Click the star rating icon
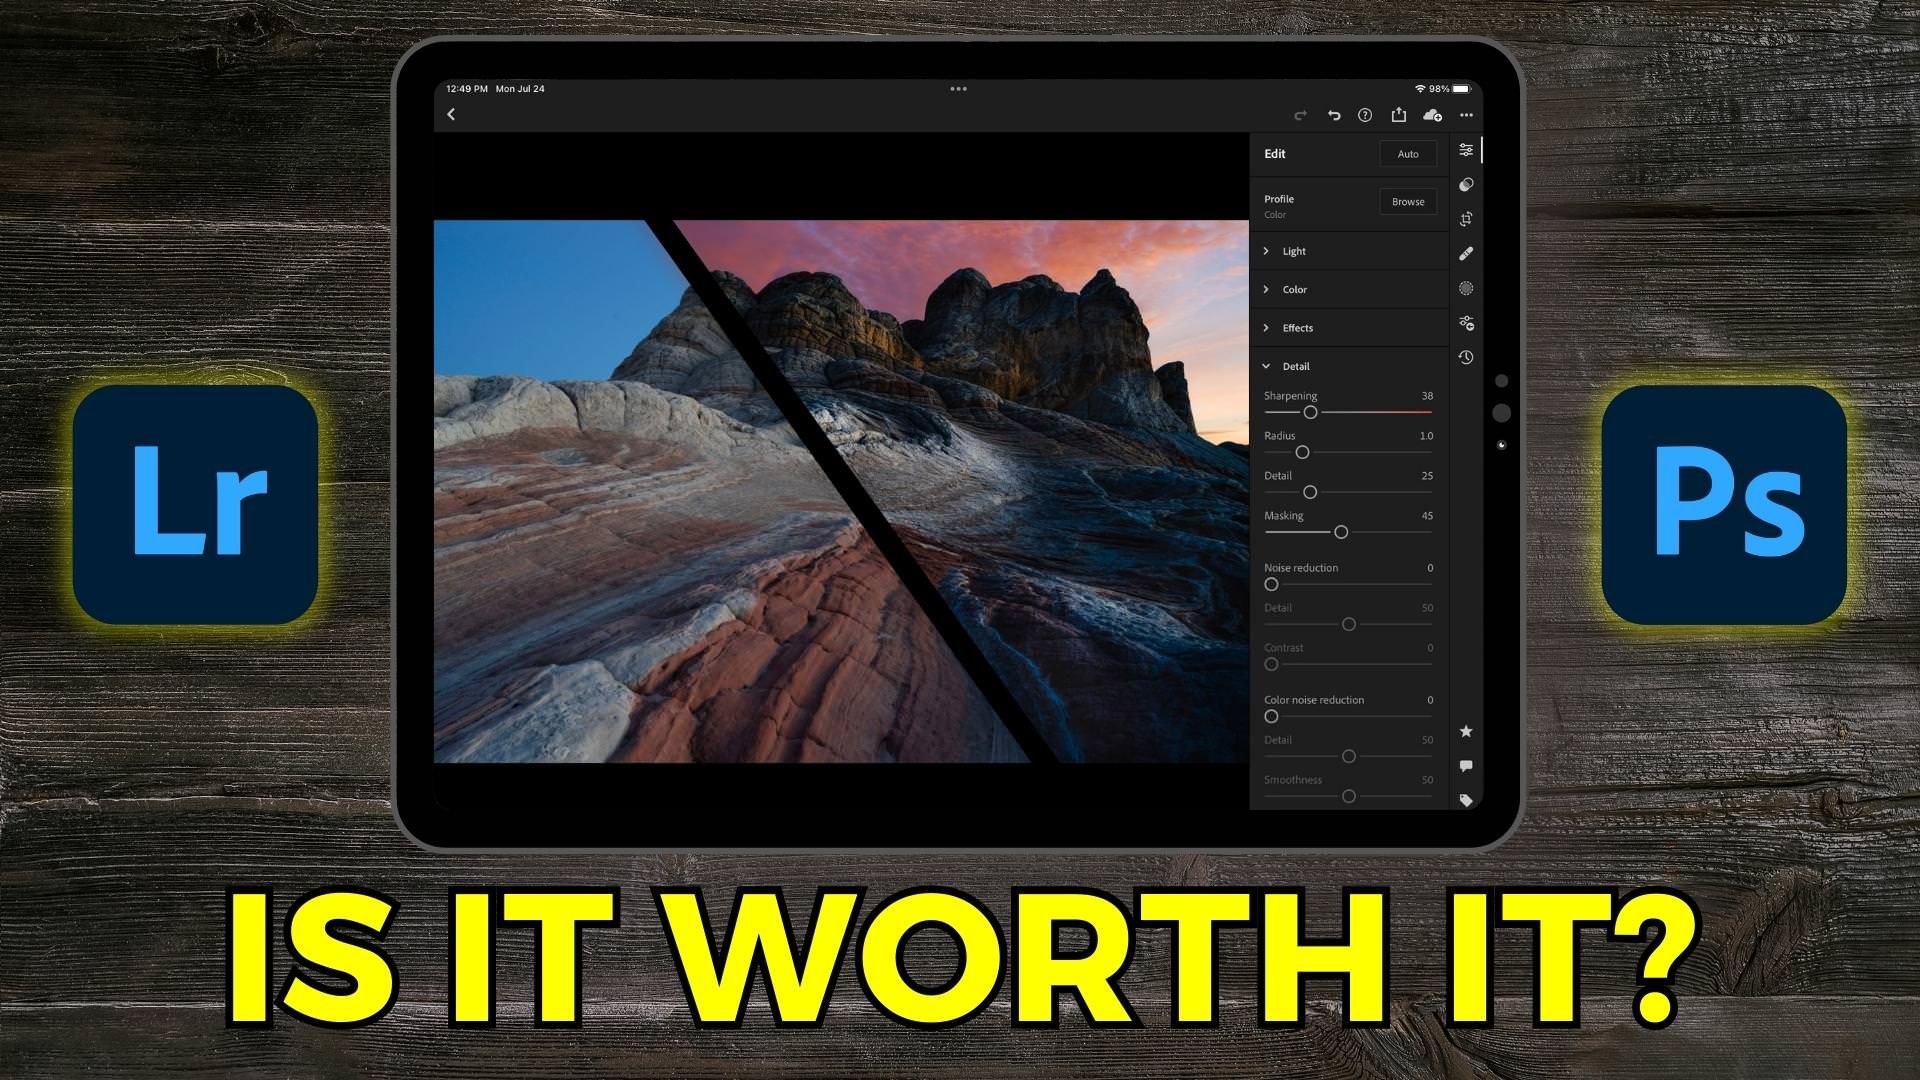Image resolution: width=1920 pixels, height=1080 pixels. [x=1466, y=732]
